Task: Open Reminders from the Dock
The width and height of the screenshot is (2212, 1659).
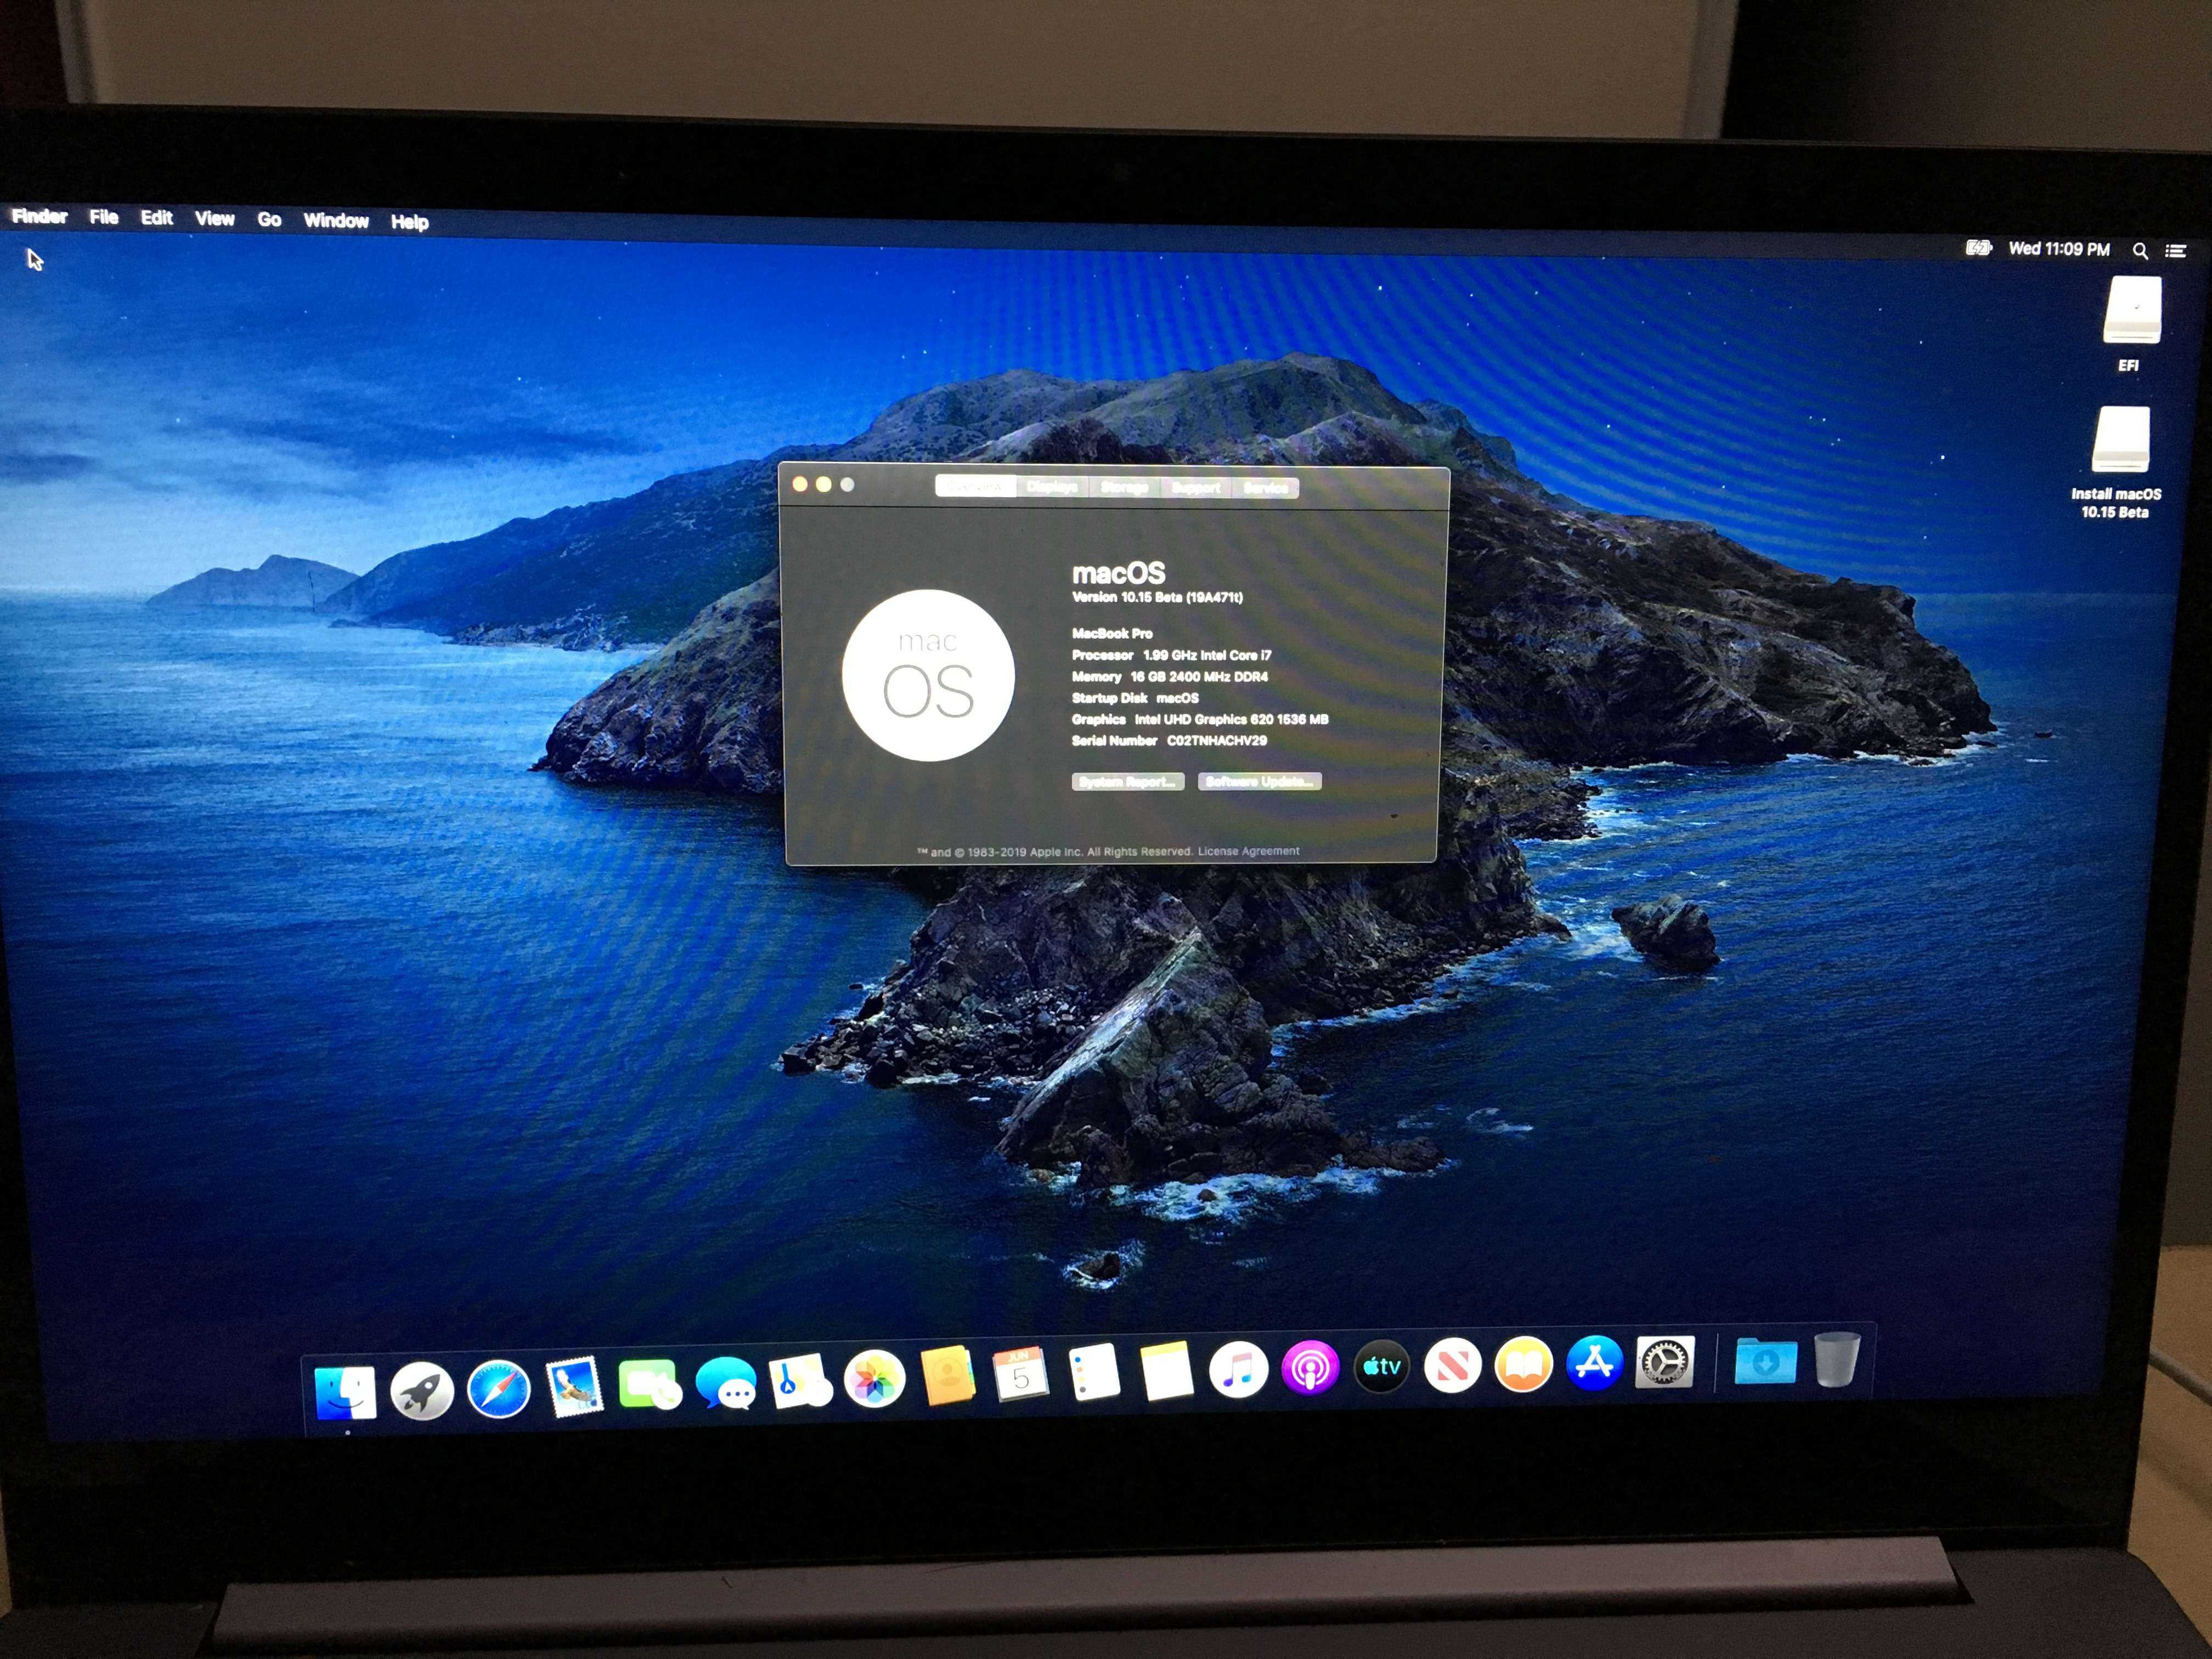Action: click(1094, 1372)
